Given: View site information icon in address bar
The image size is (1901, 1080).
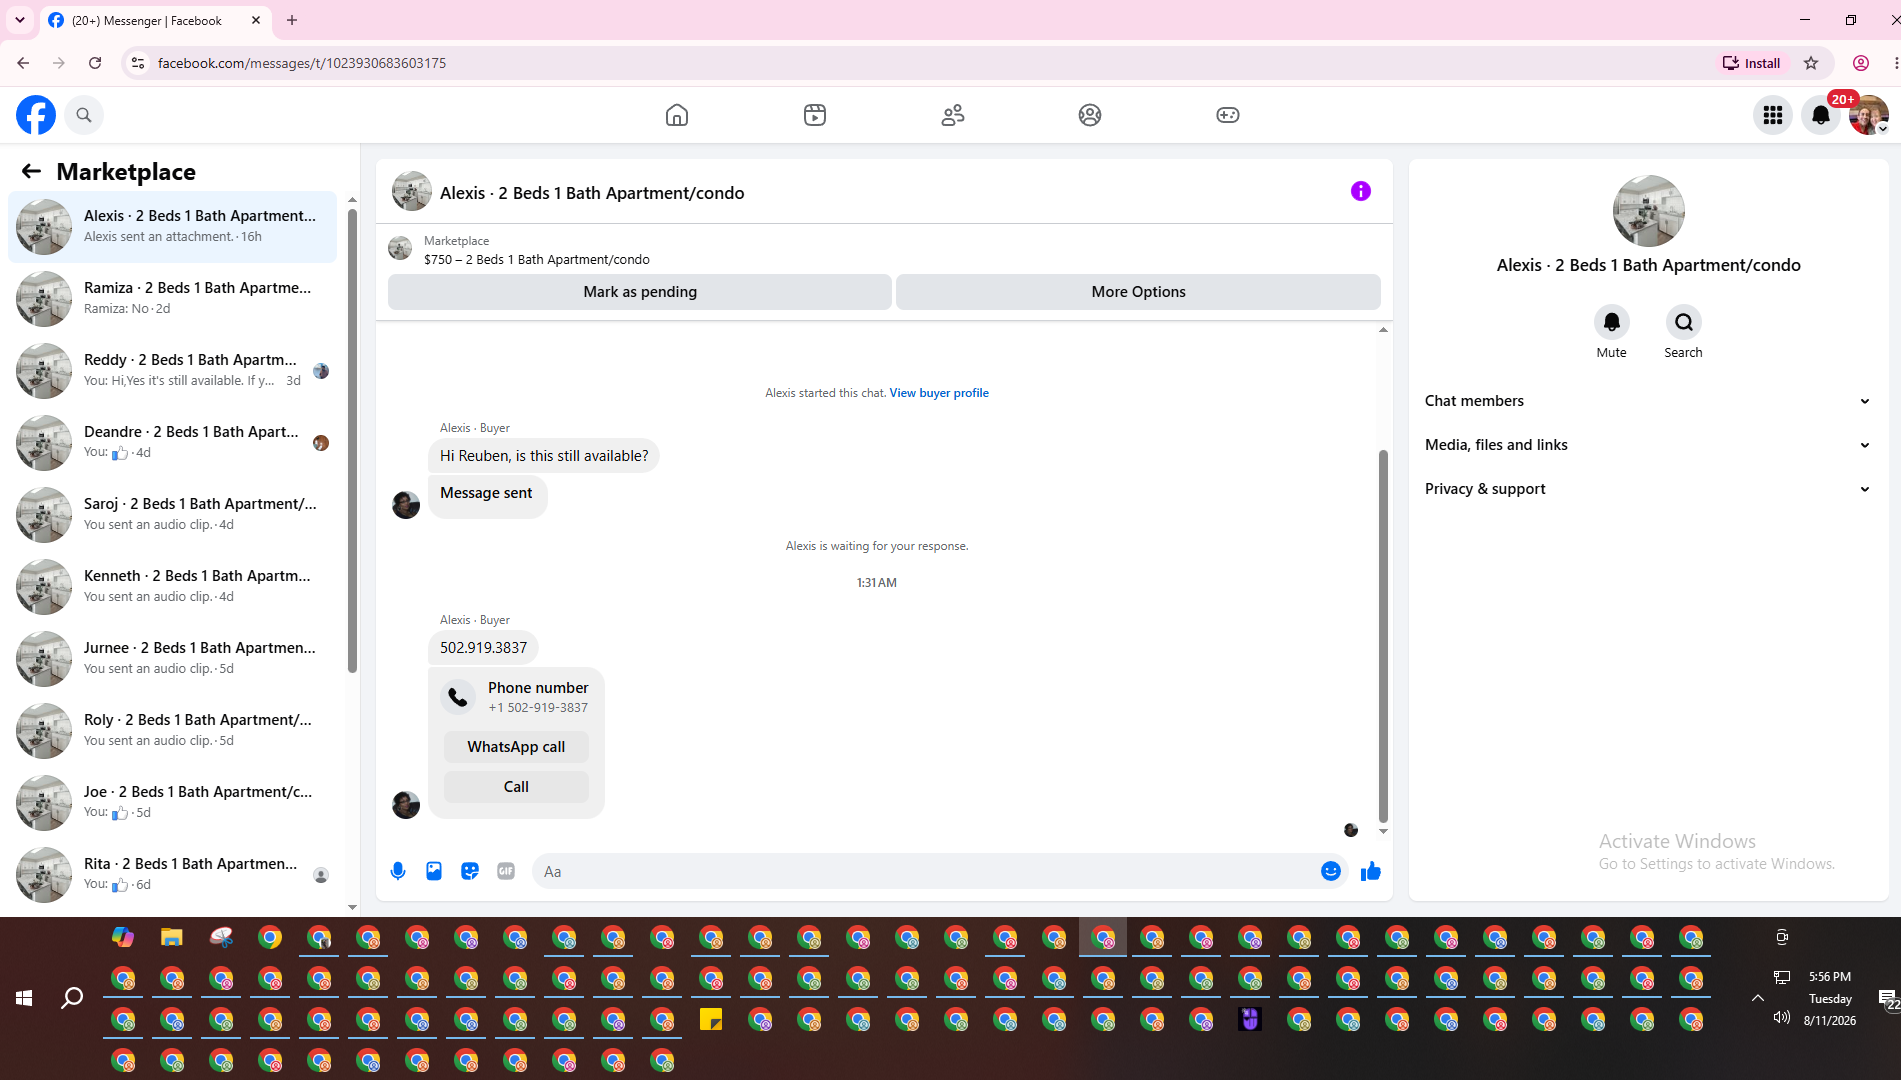Looking at the screenshot, I should tap(138, 63).
